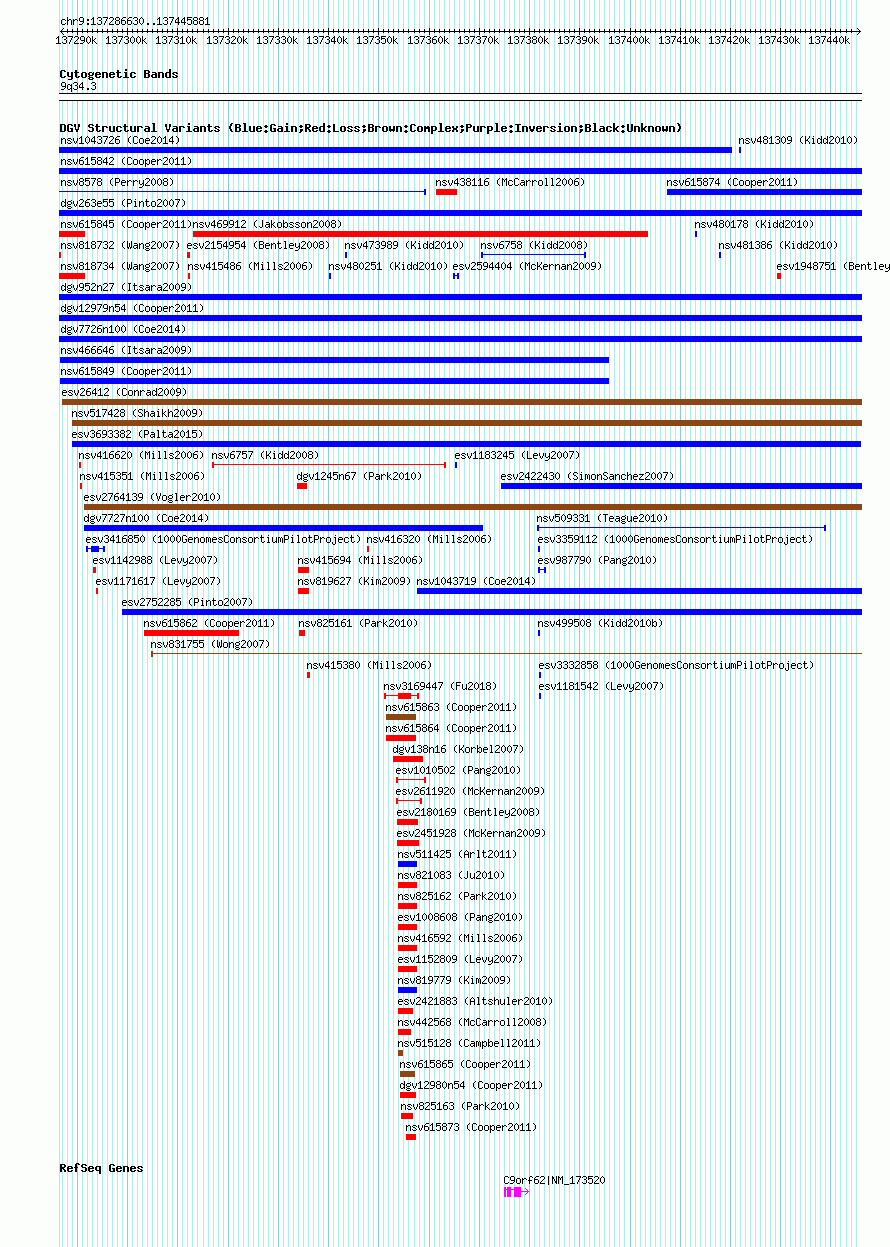Click esv1008608 (Pang2010) label

[460, 917]
